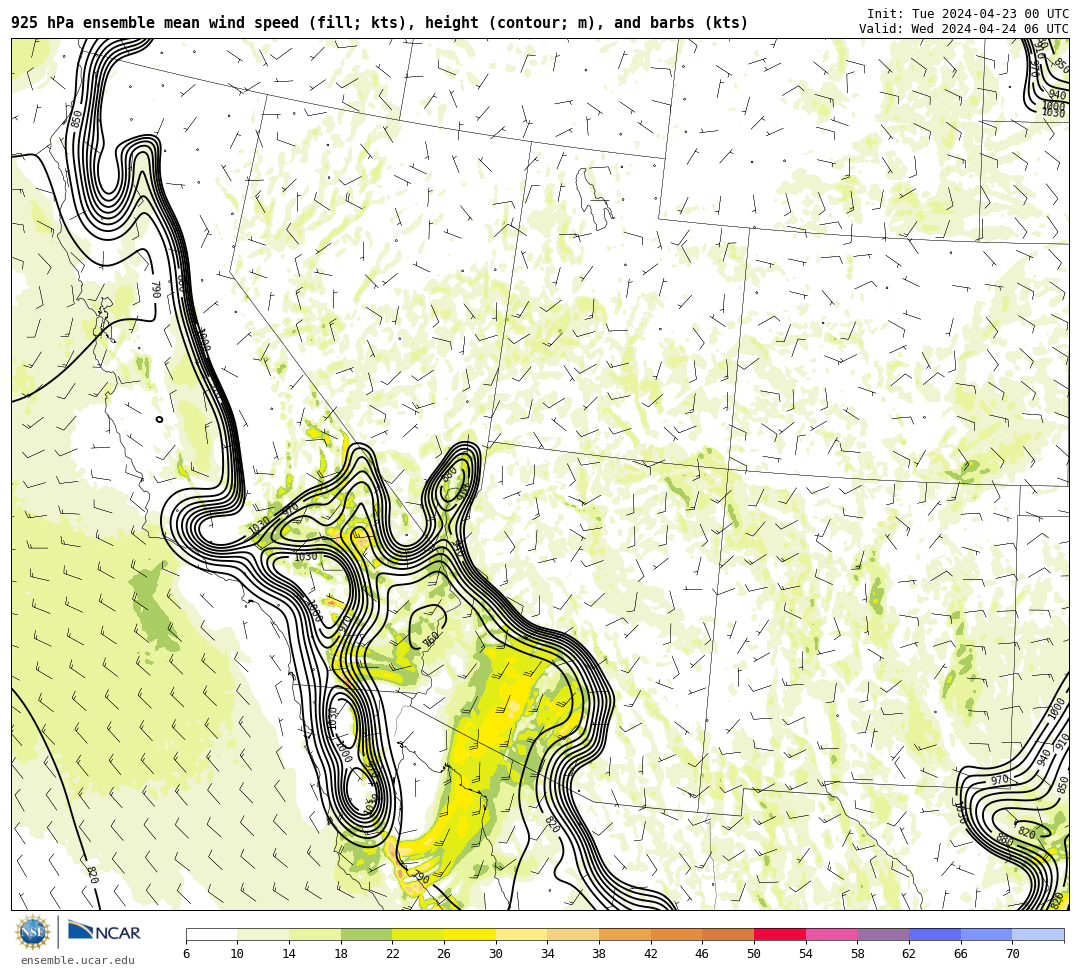
Task: Click the pale yellow 30-34 kts colorbar segment
Action: coord(521,934)
